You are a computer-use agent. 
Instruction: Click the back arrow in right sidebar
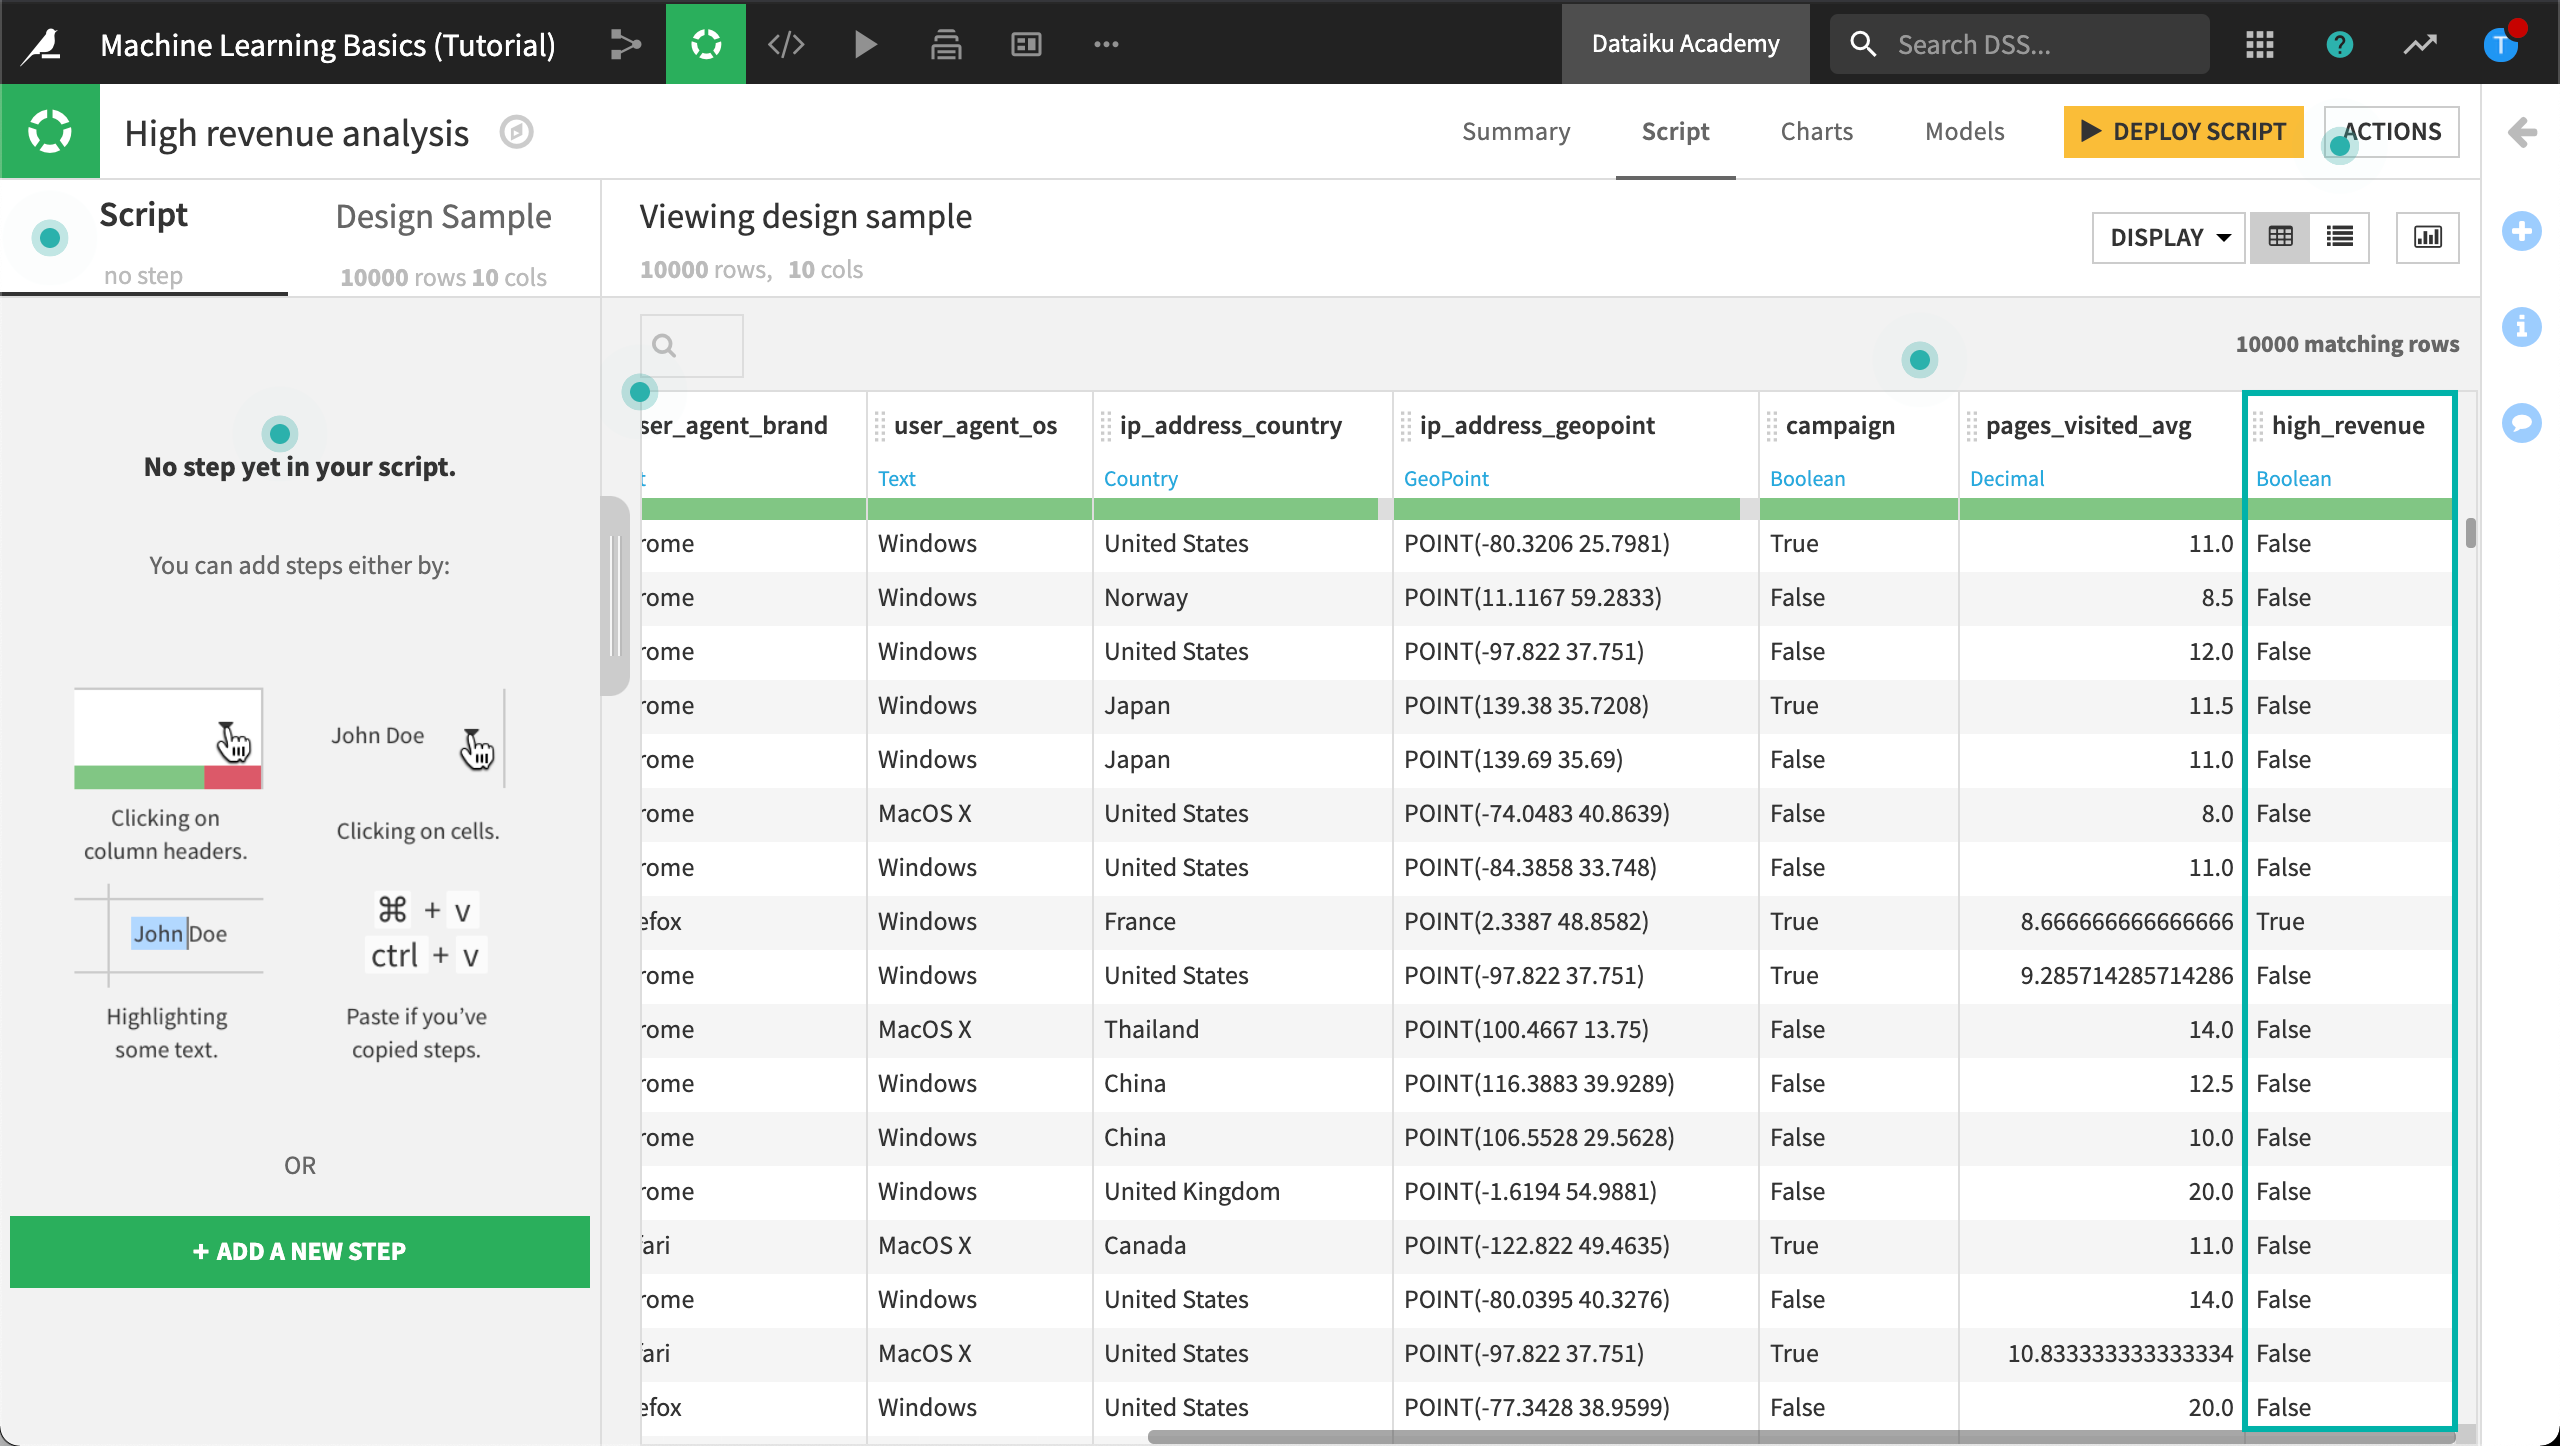point(2522,132)
